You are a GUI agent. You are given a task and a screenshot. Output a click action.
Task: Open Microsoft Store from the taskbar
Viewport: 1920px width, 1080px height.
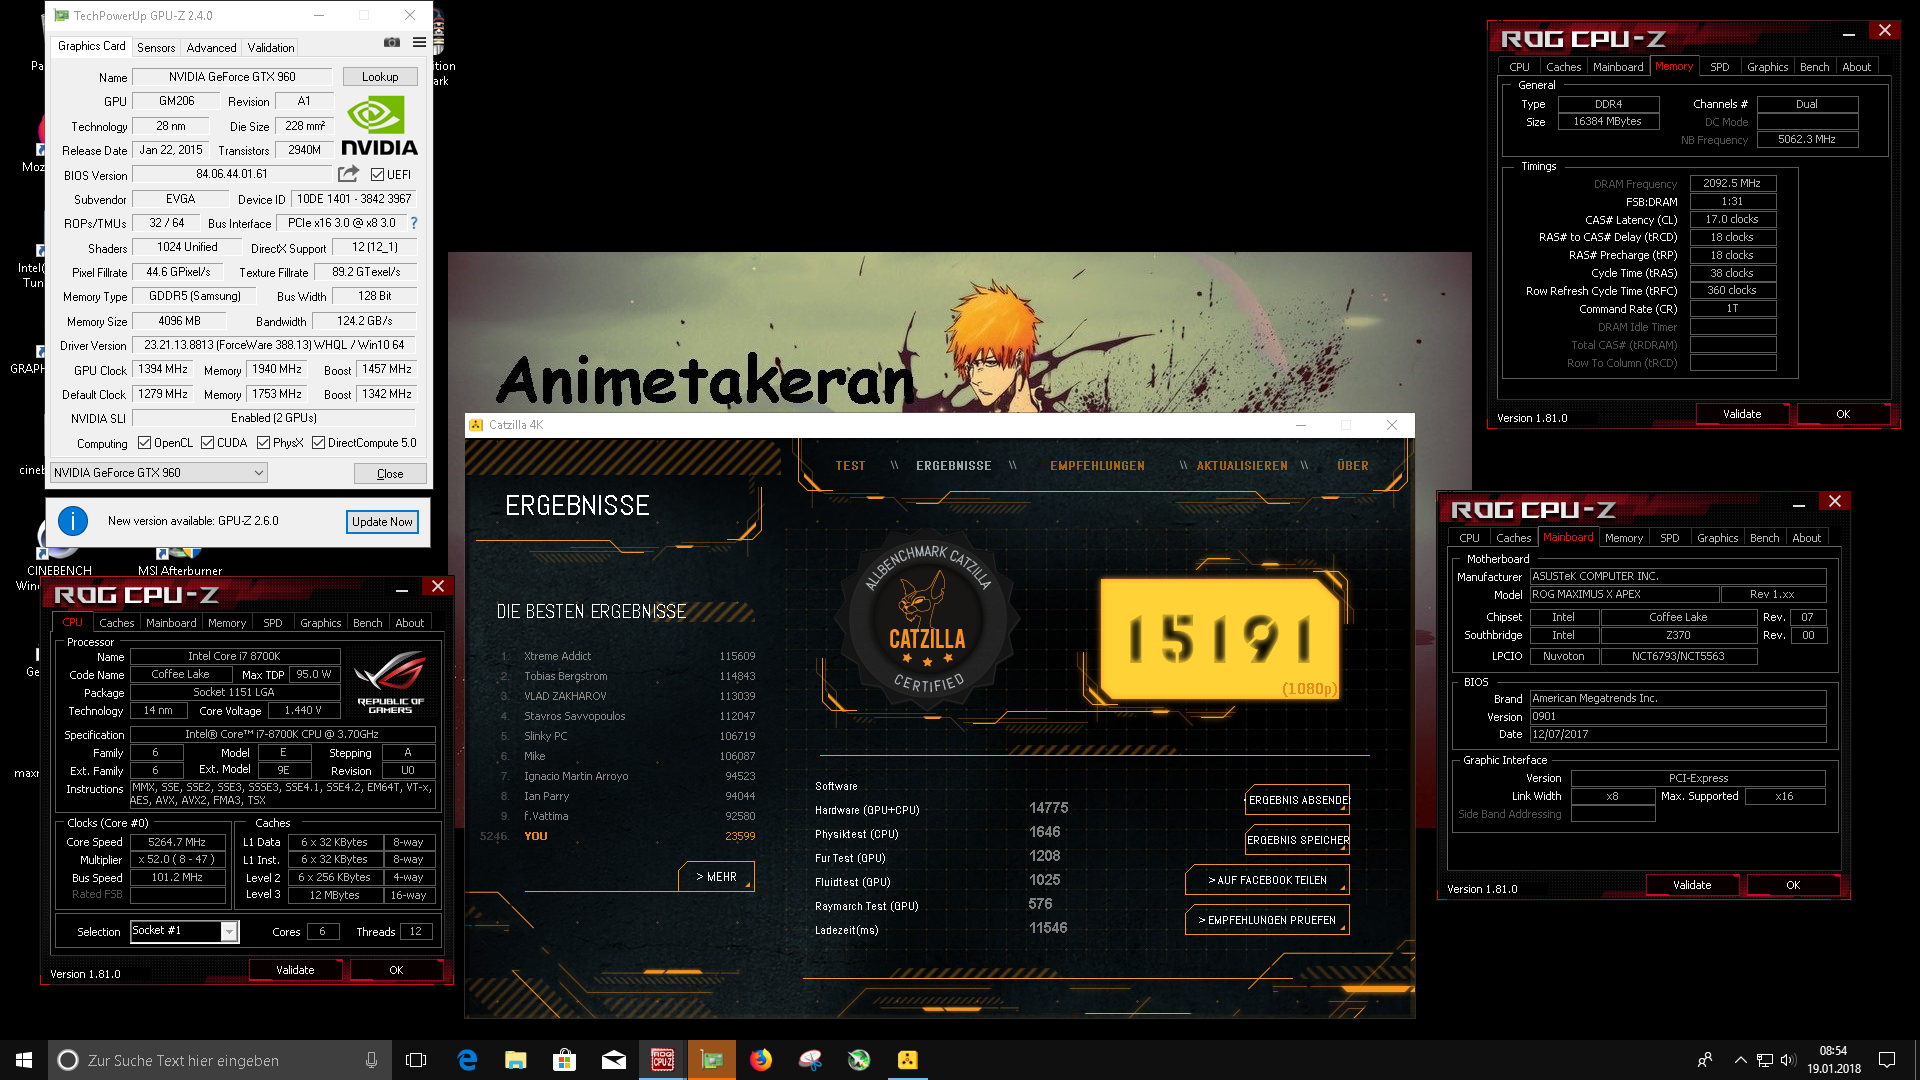(565, 1060)
